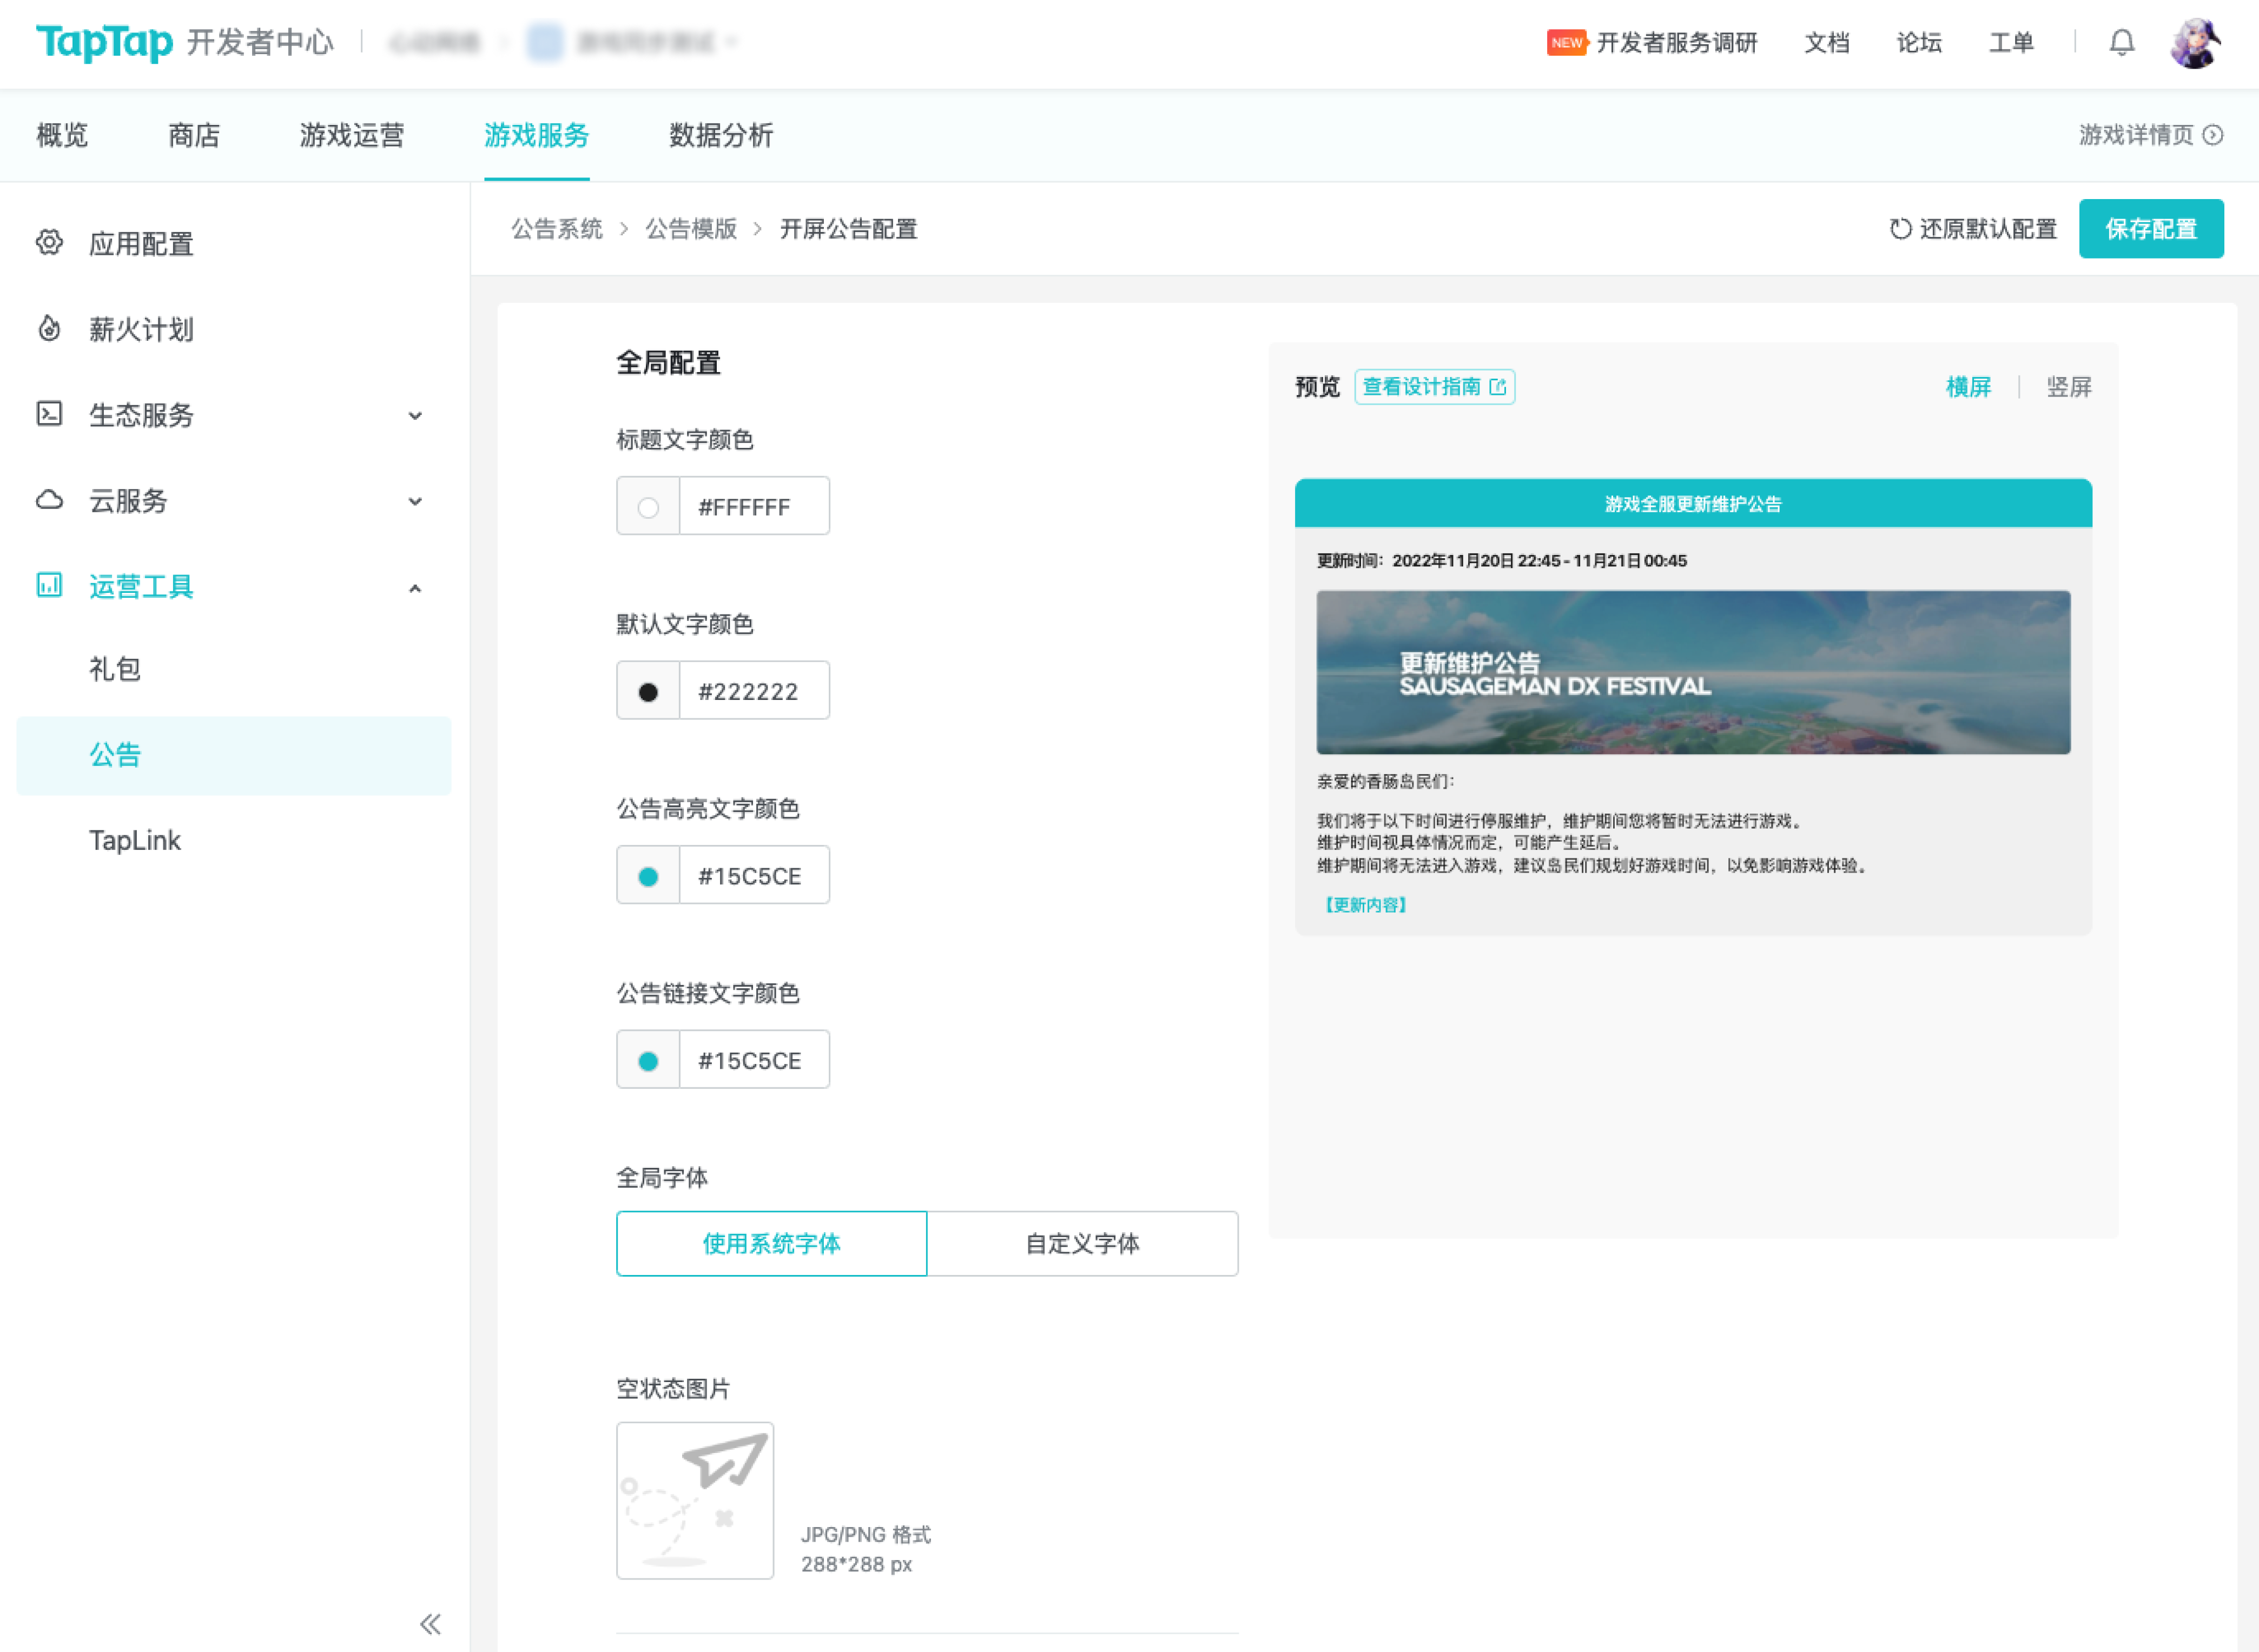Open the user avatar menu
2259x1652 pixels.
pos(2194,43)
